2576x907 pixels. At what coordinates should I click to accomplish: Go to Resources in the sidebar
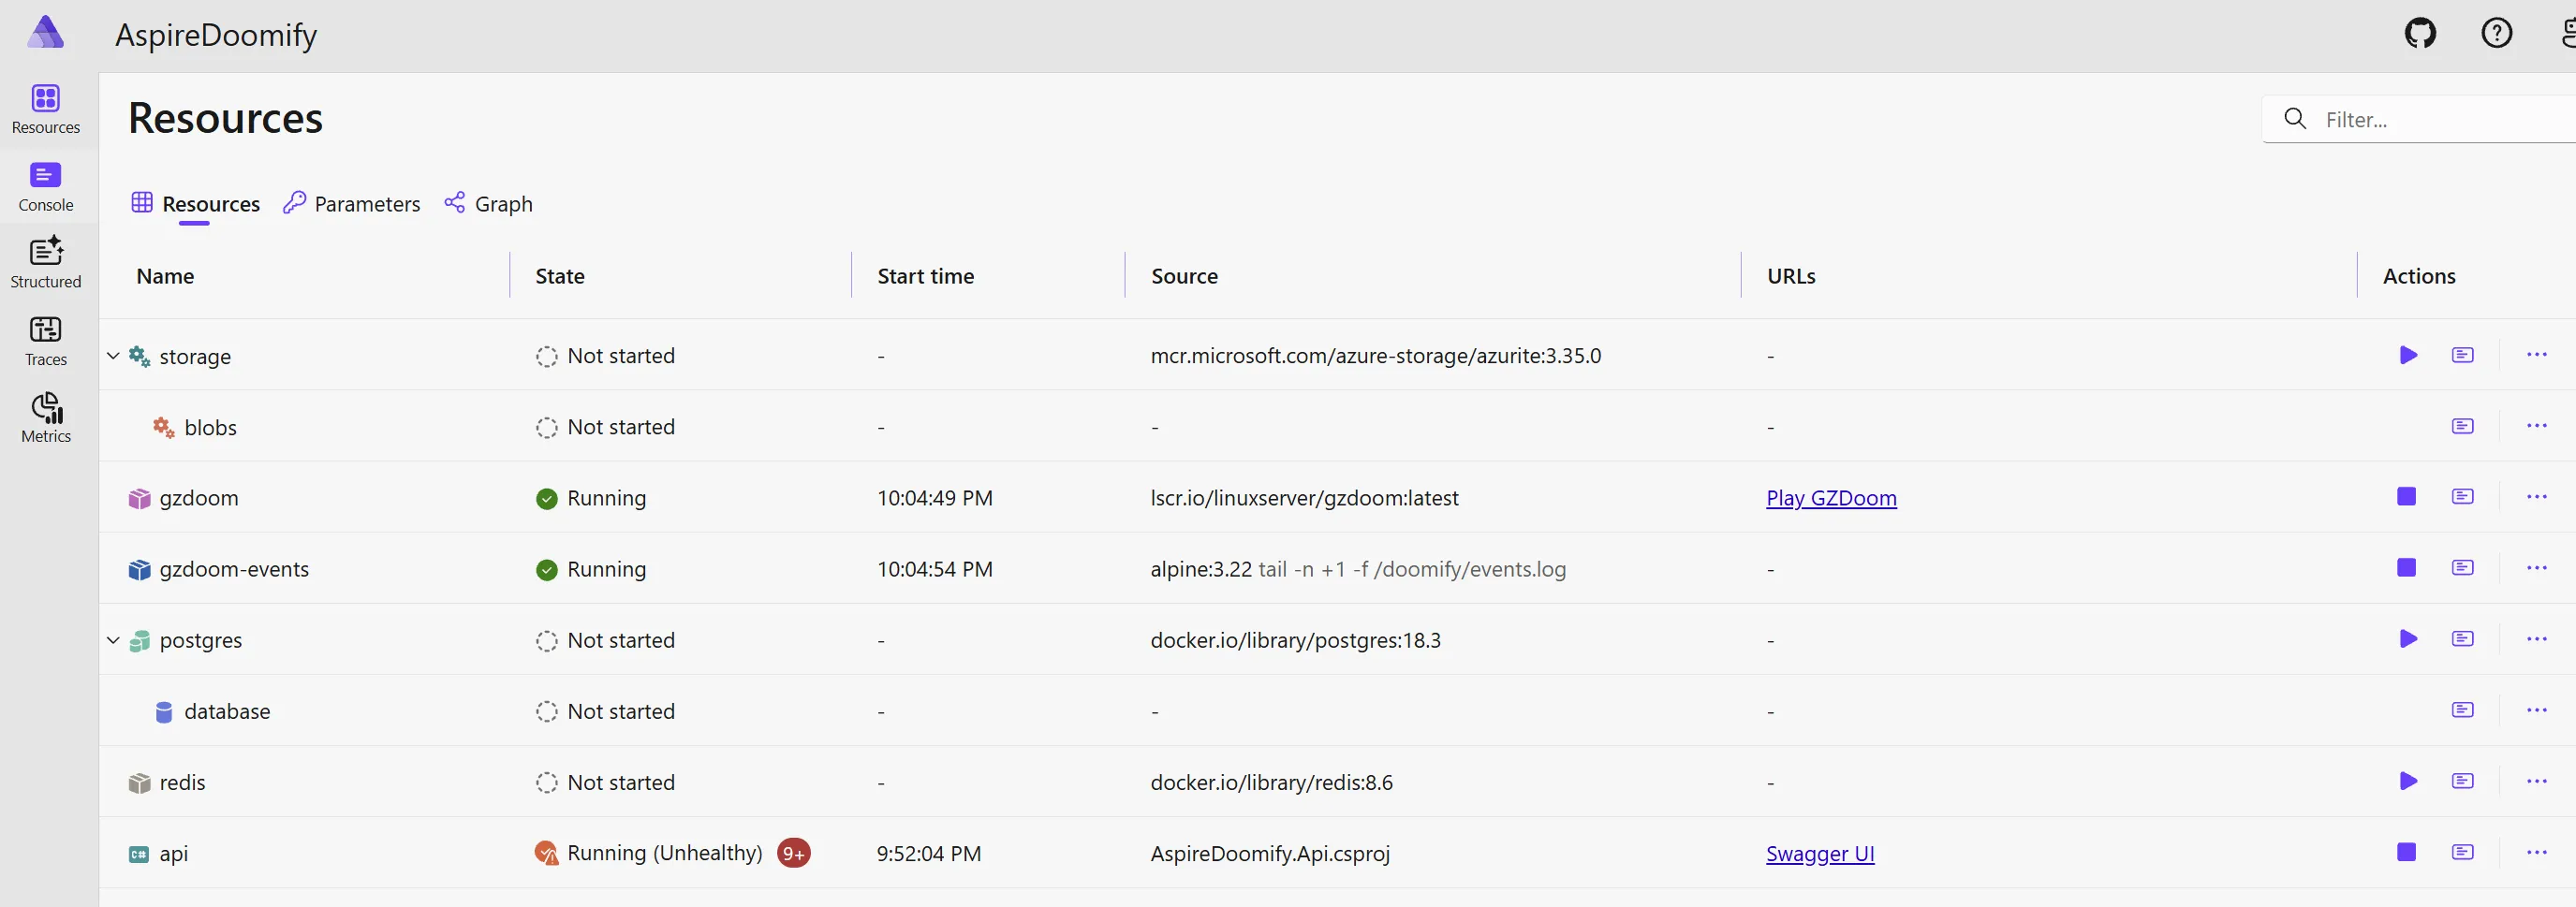[46, 110]
